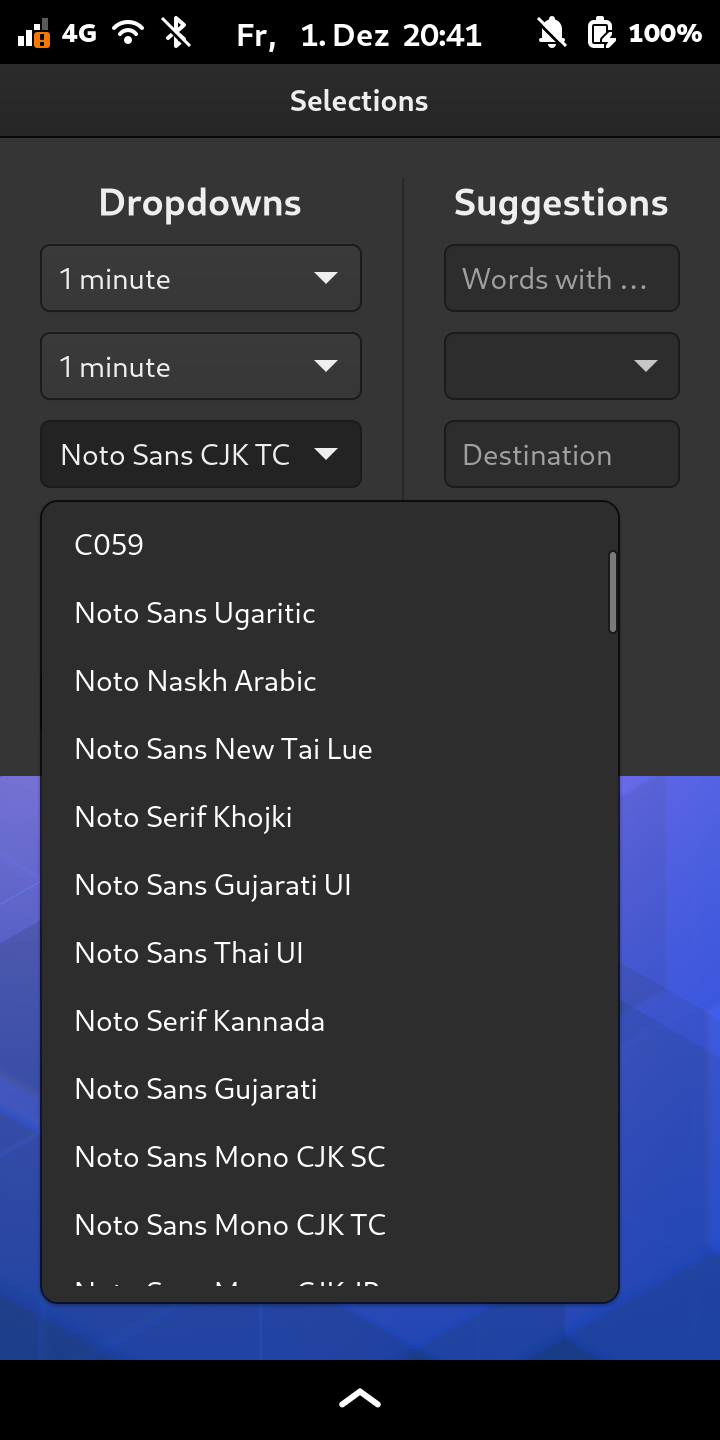This screenshot has width=720, height=1440.
Task: Tap the date and time in status bar
Action: tap(359, 35)
